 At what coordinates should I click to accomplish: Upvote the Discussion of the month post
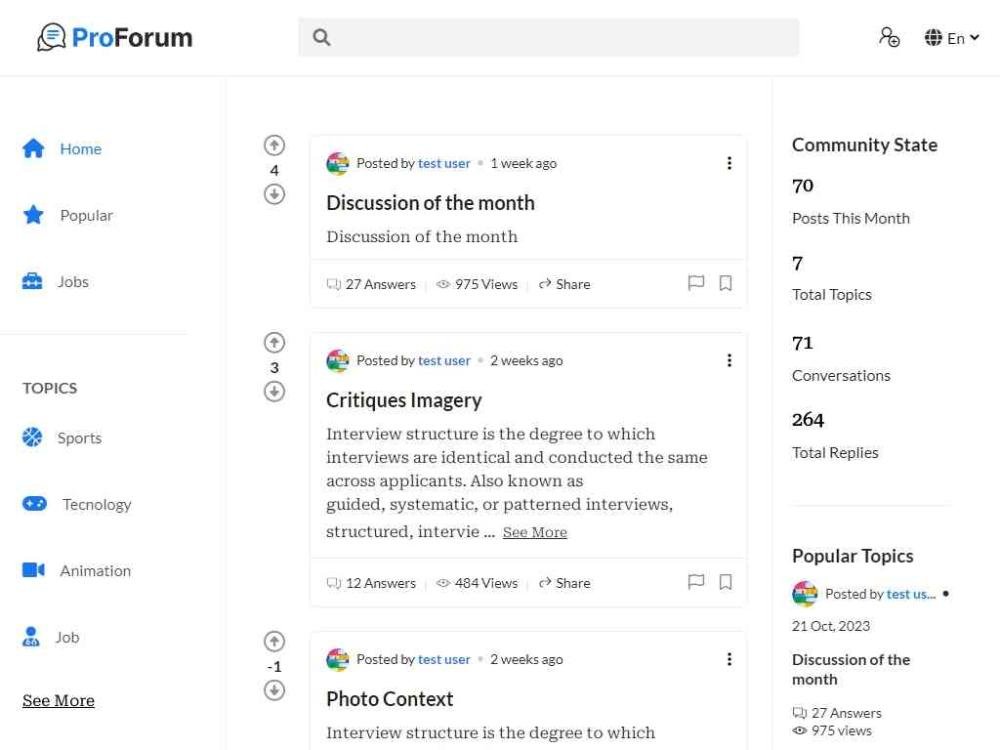point(274,146)
